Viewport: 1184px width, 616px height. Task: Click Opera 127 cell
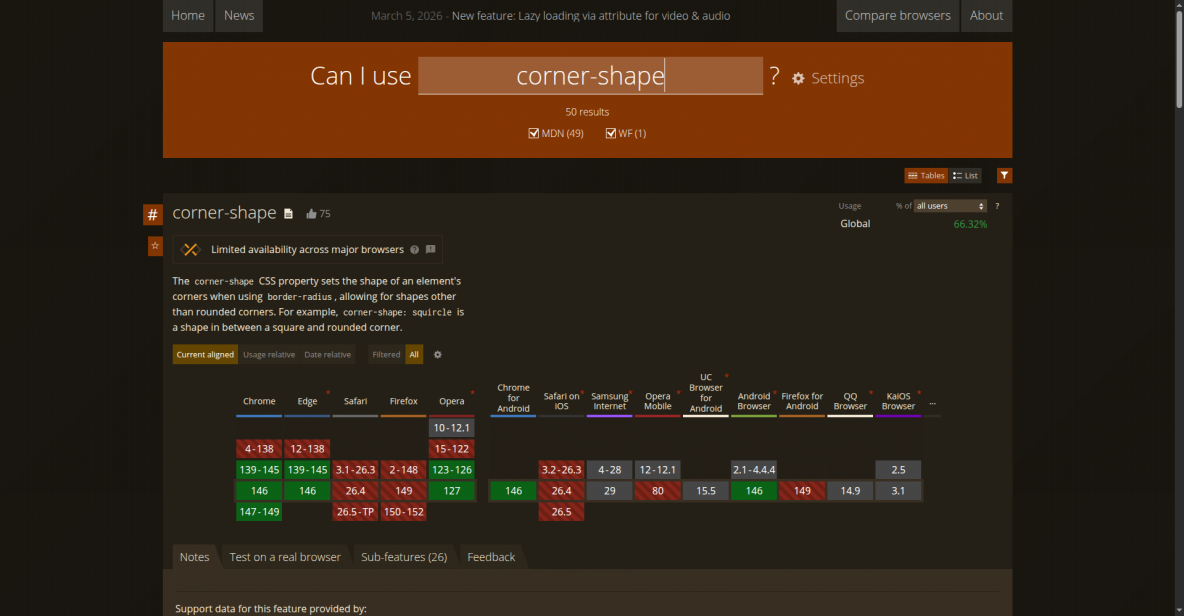[452, 491]
